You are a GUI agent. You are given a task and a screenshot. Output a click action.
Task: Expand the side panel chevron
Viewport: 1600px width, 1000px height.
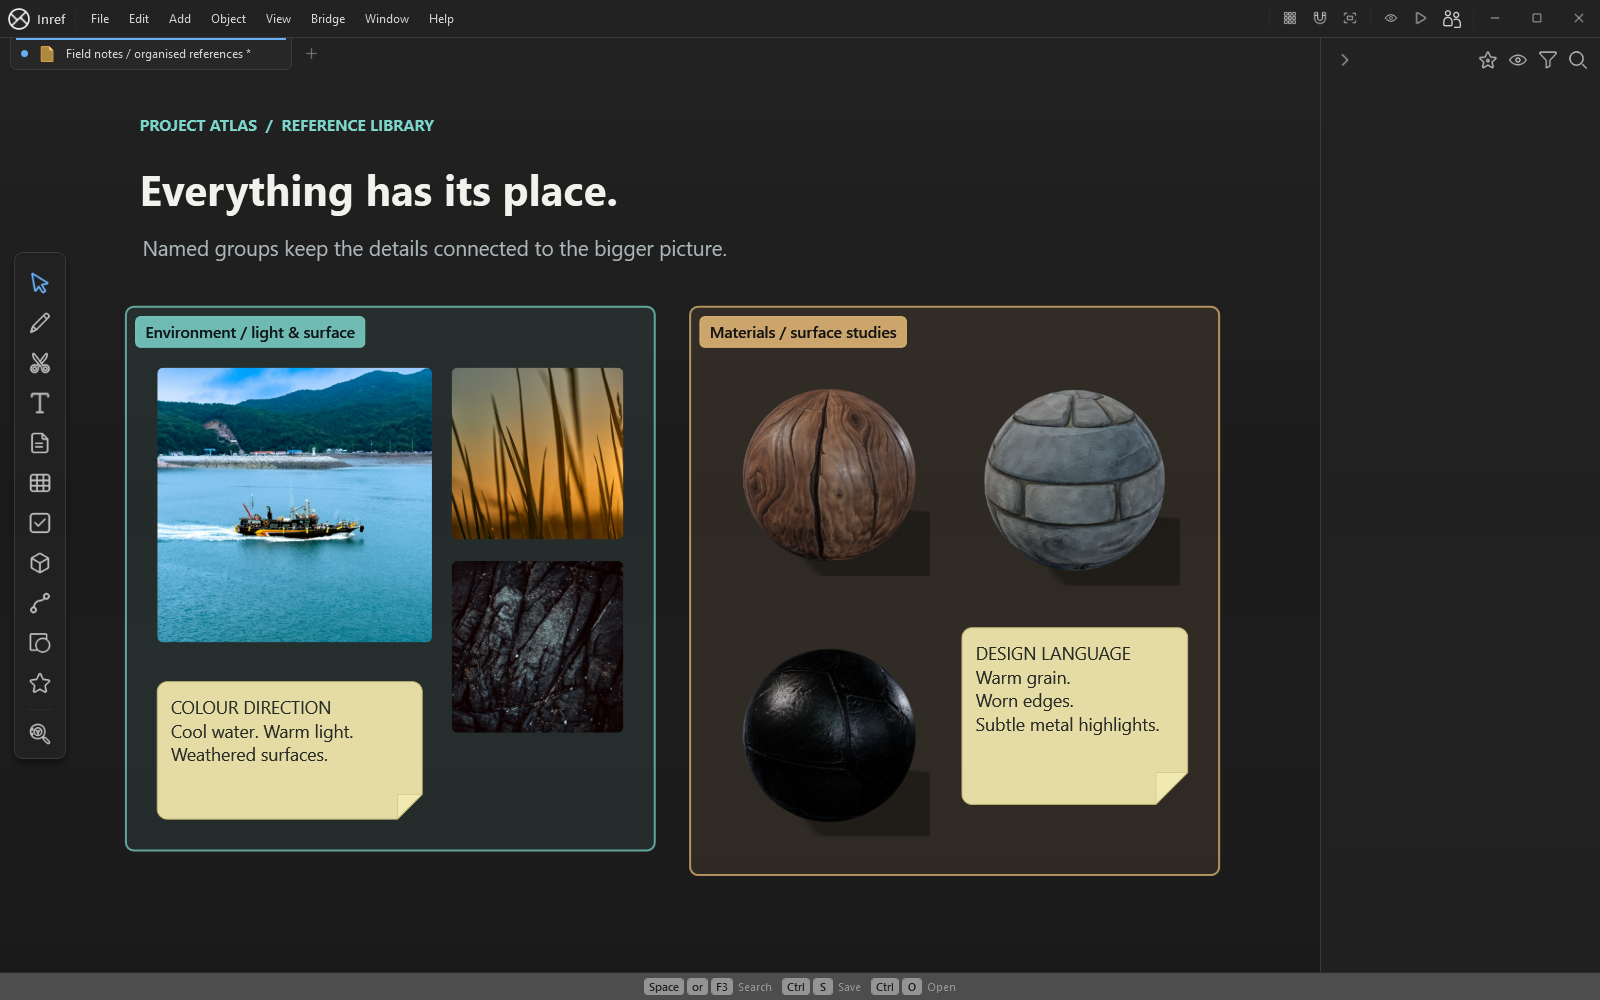point(1345,60)
